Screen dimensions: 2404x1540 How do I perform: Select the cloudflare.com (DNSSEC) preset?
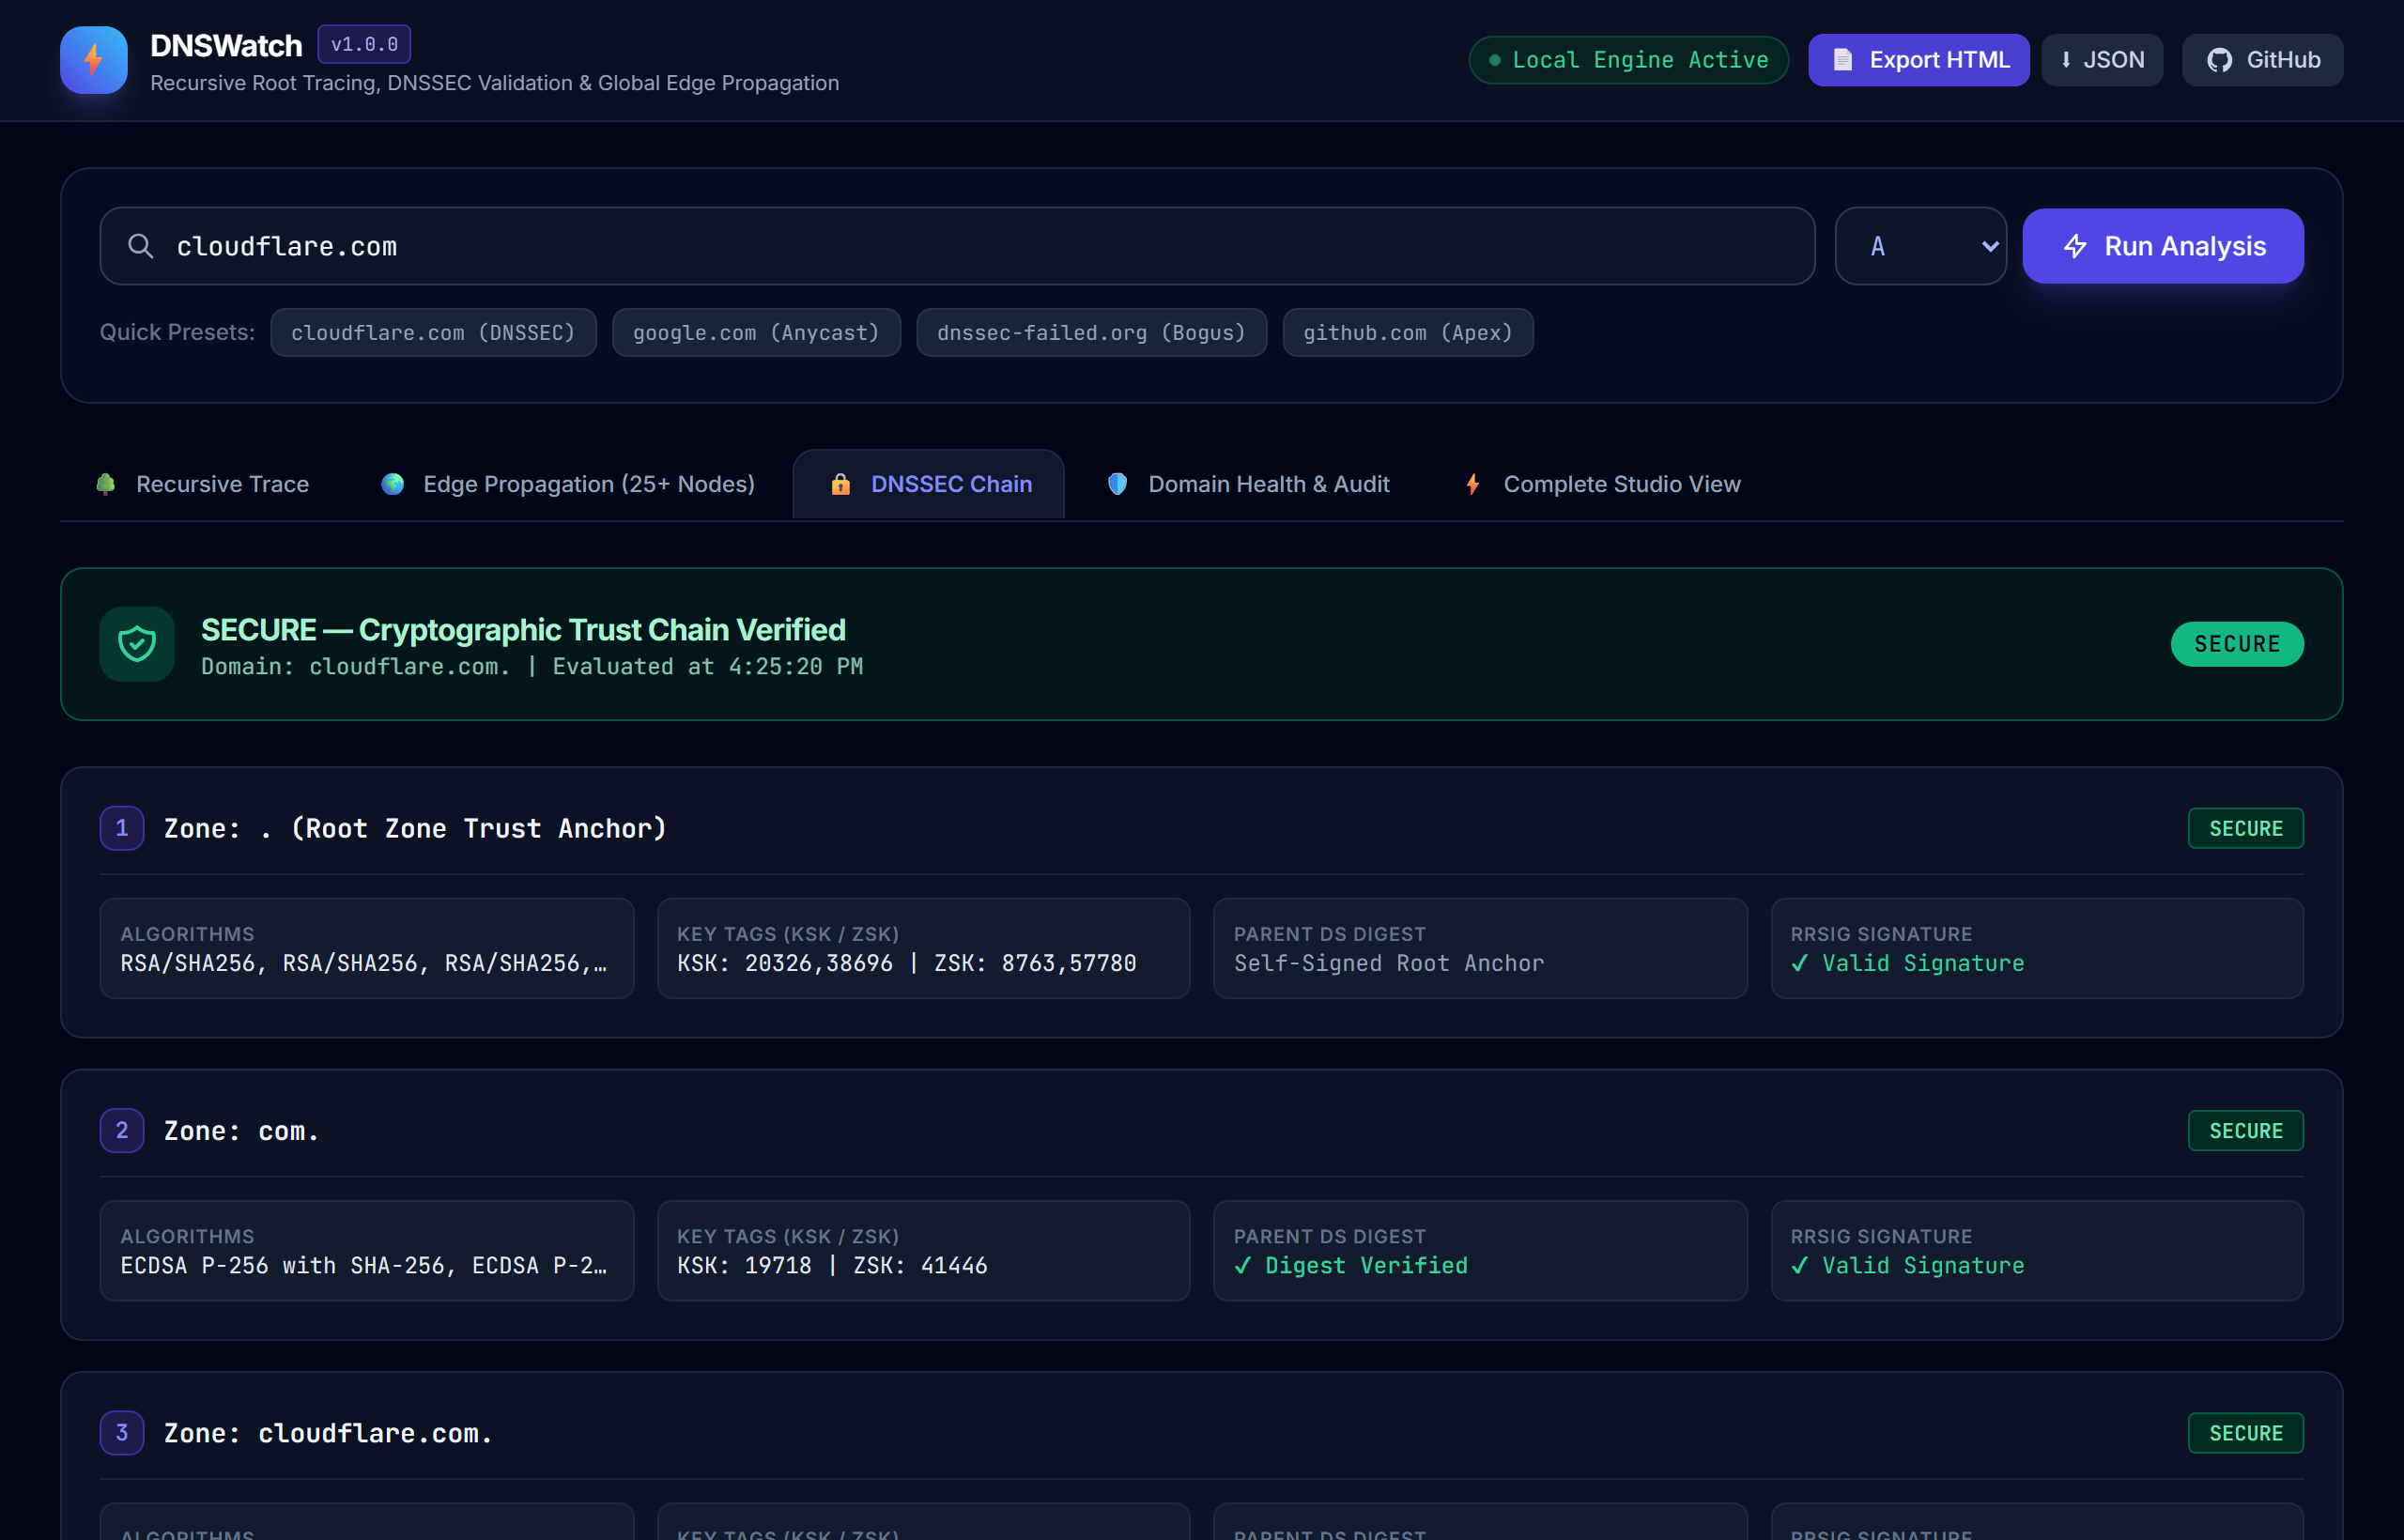(433, 332)
